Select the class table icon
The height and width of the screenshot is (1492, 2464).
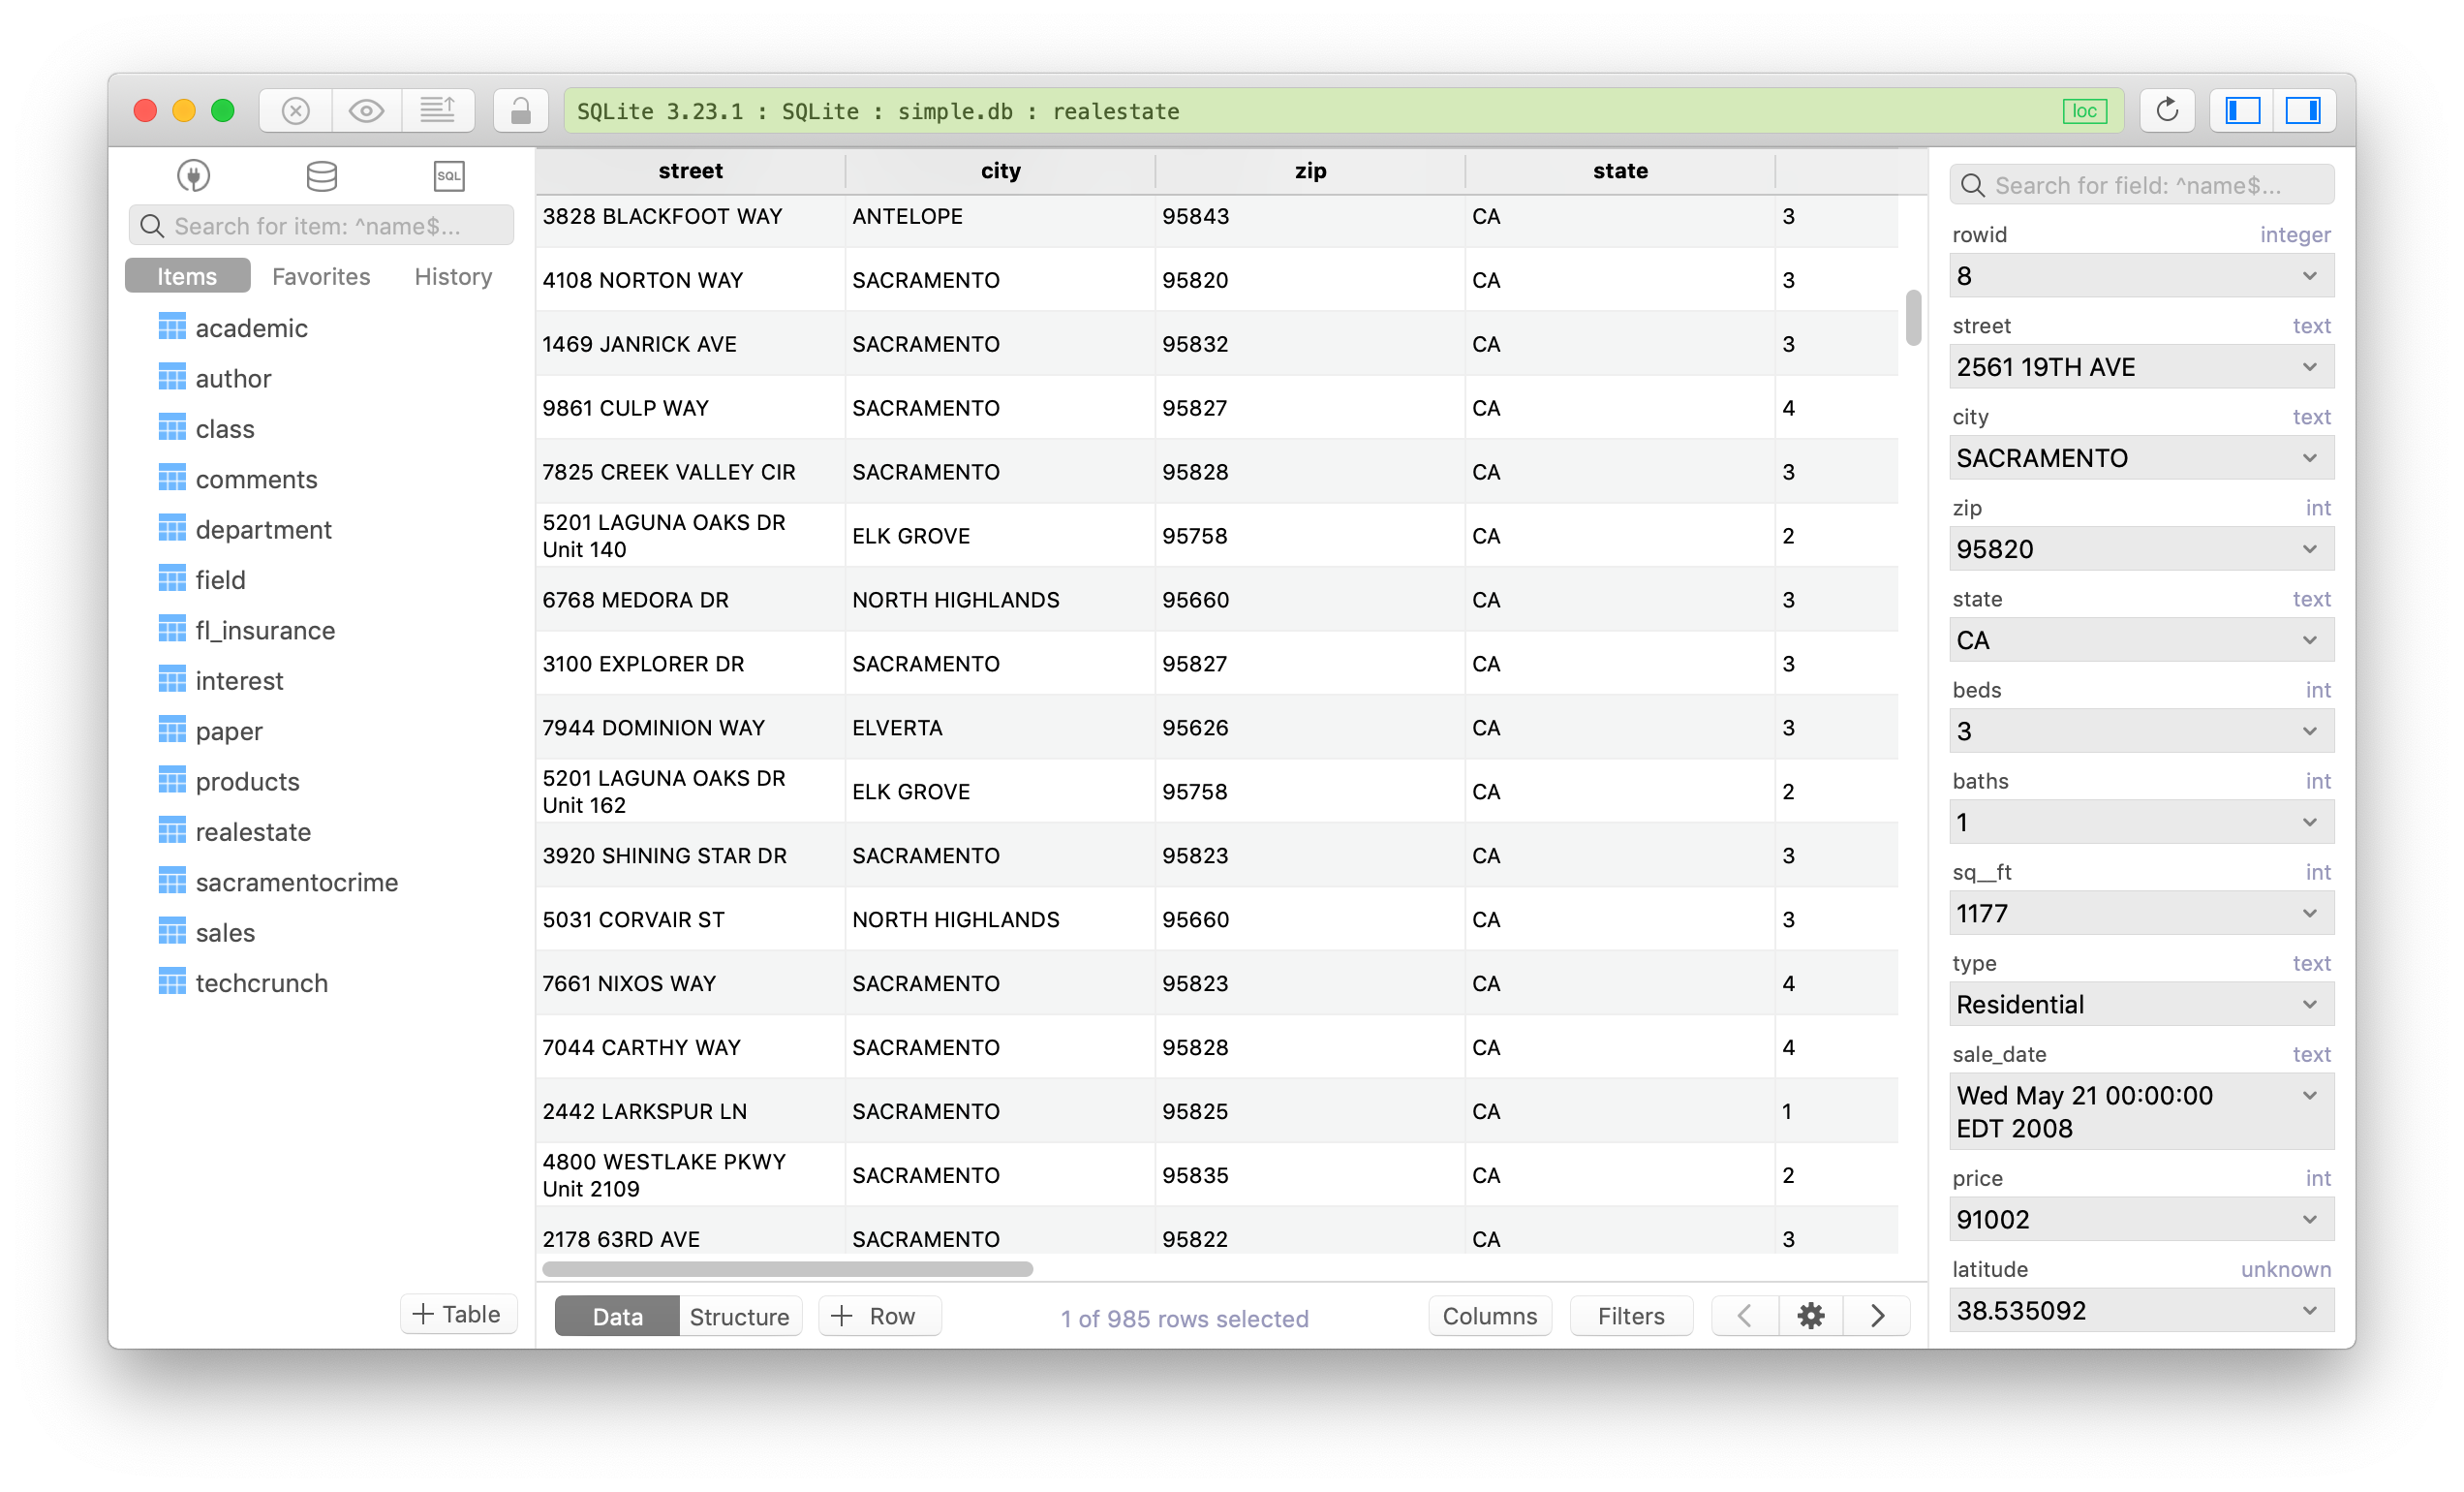(172, 428)
